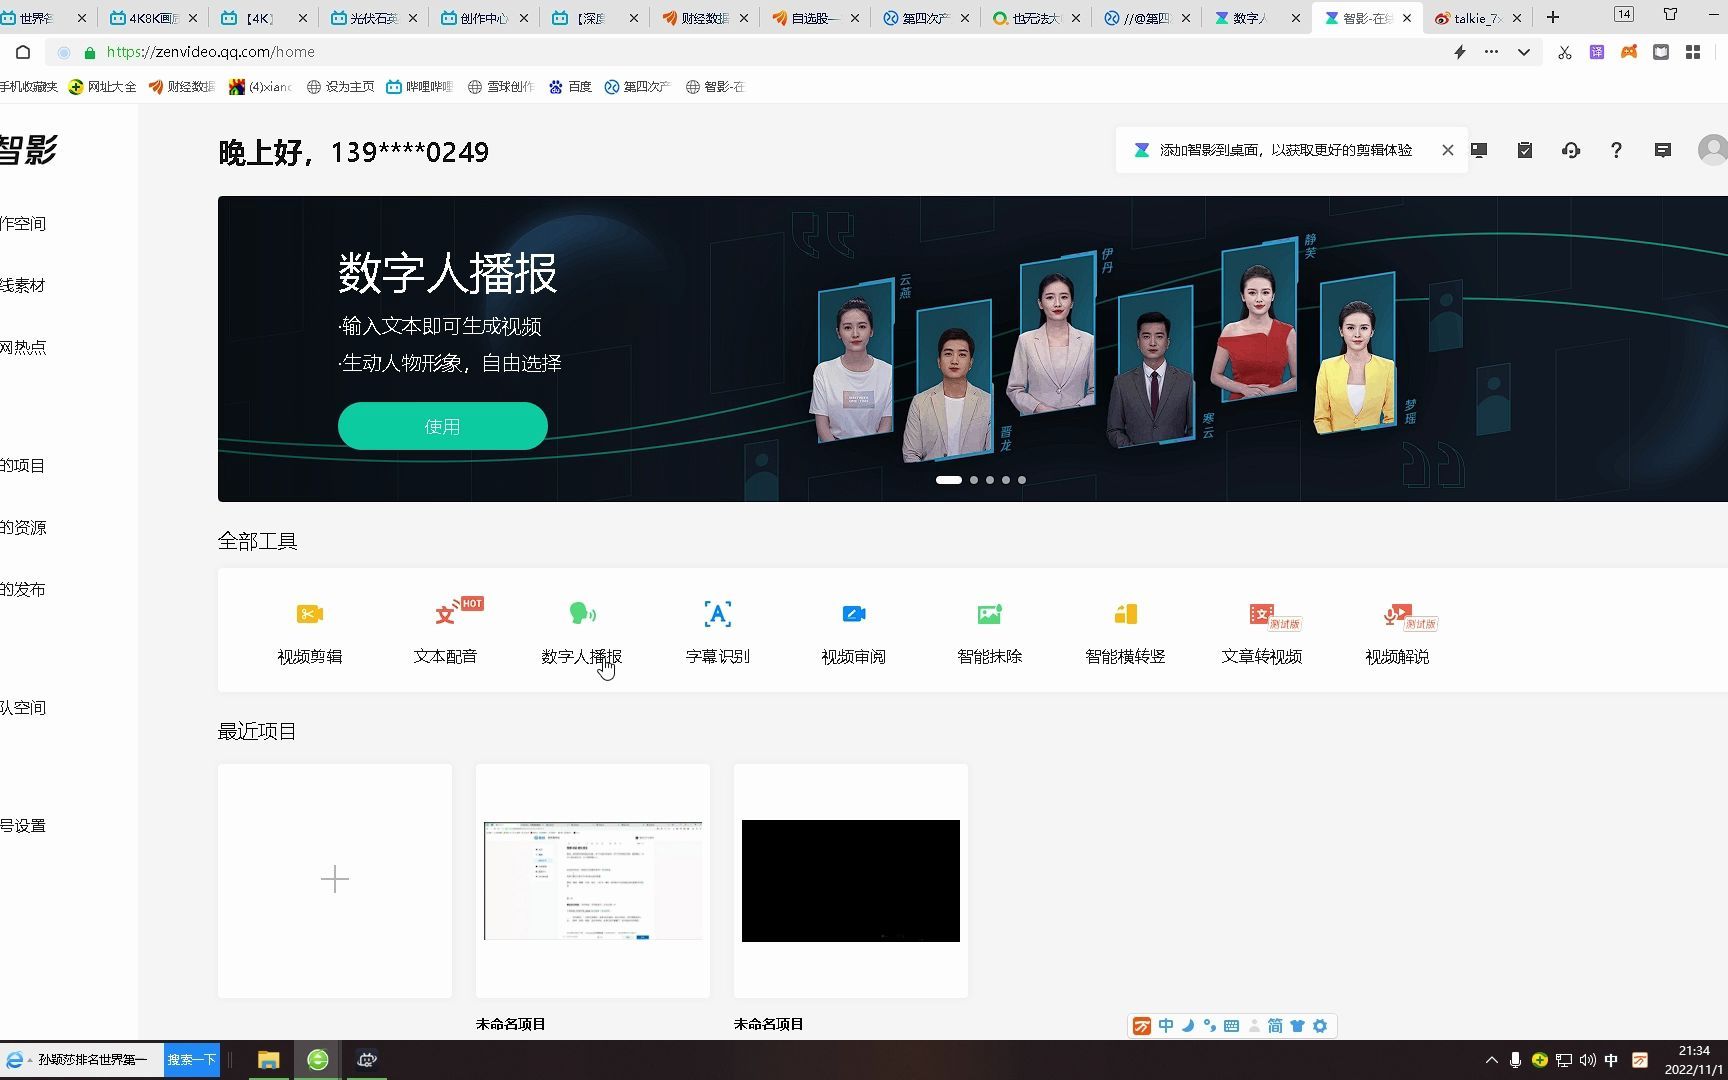1728x1080 pixels.
Task: Open the 百度 bookmark
Action: tap(570, 87)
